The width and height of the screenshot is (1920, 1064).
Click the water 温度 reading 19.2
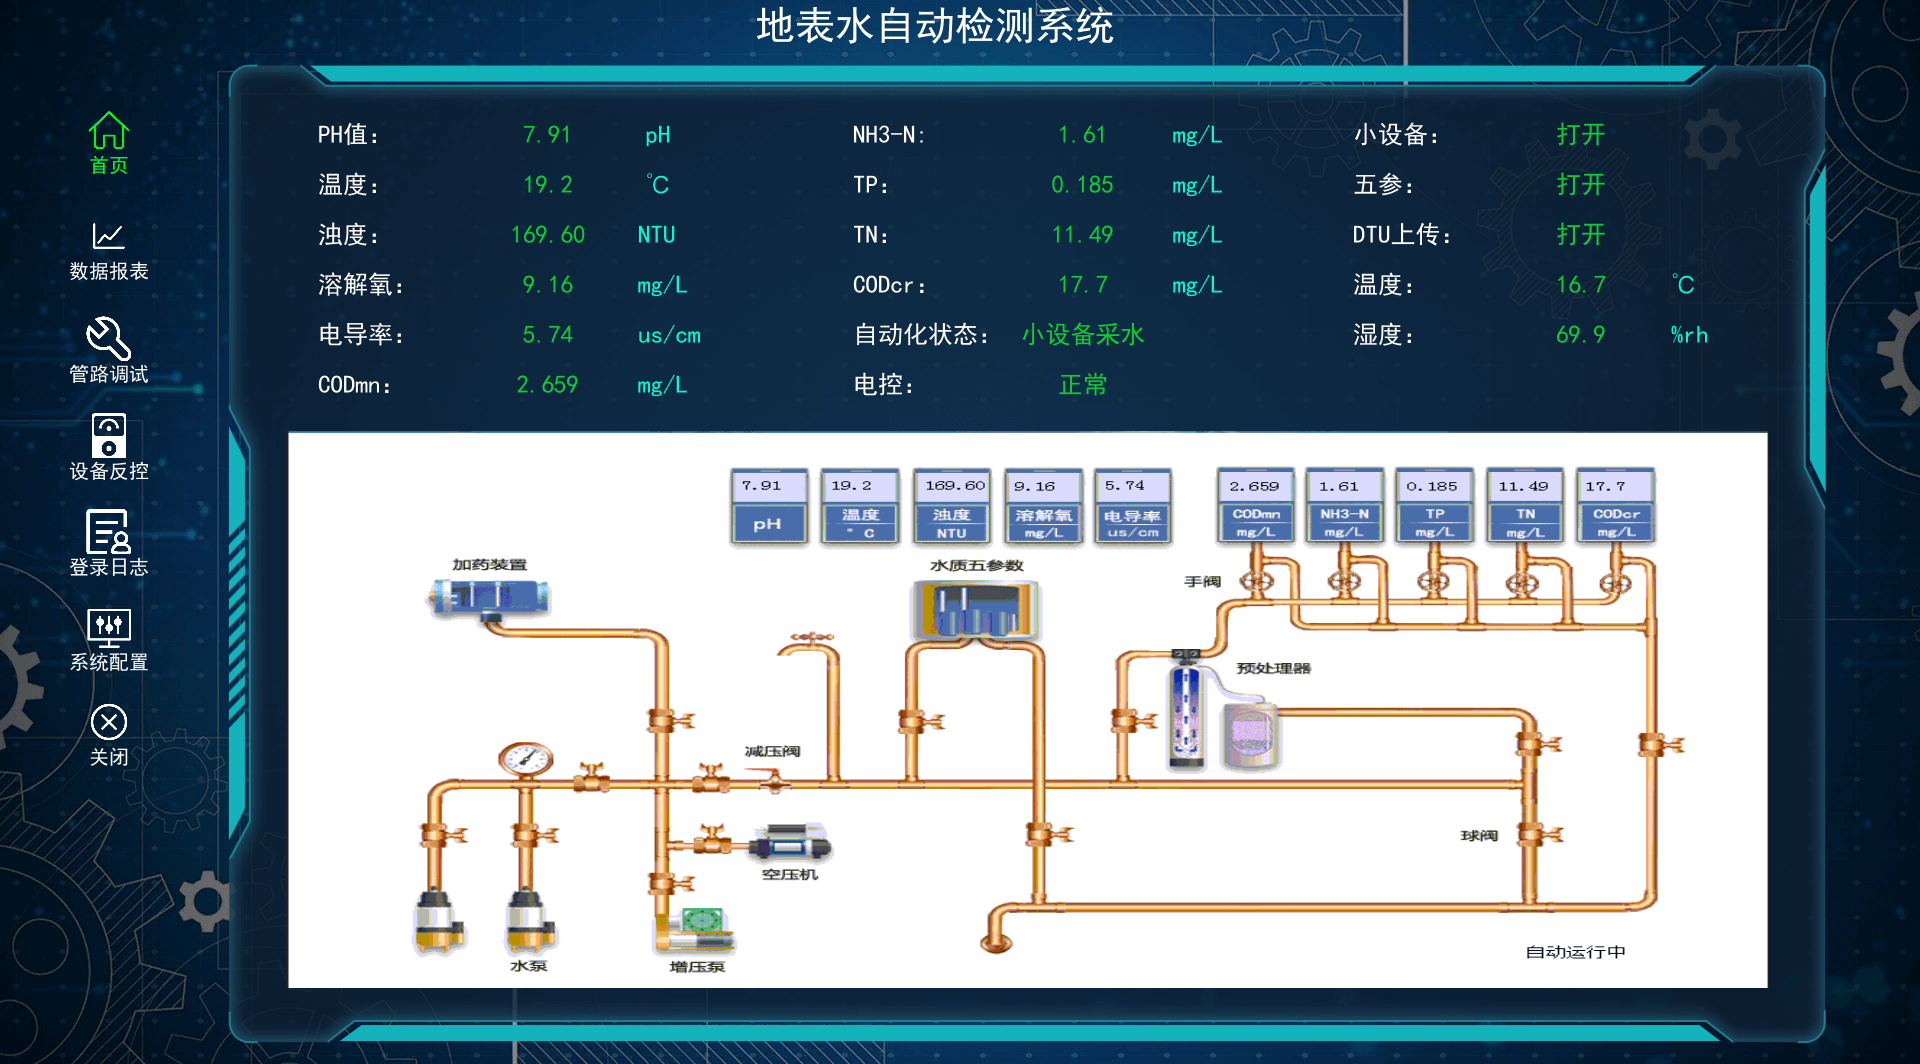pos(547,185)
